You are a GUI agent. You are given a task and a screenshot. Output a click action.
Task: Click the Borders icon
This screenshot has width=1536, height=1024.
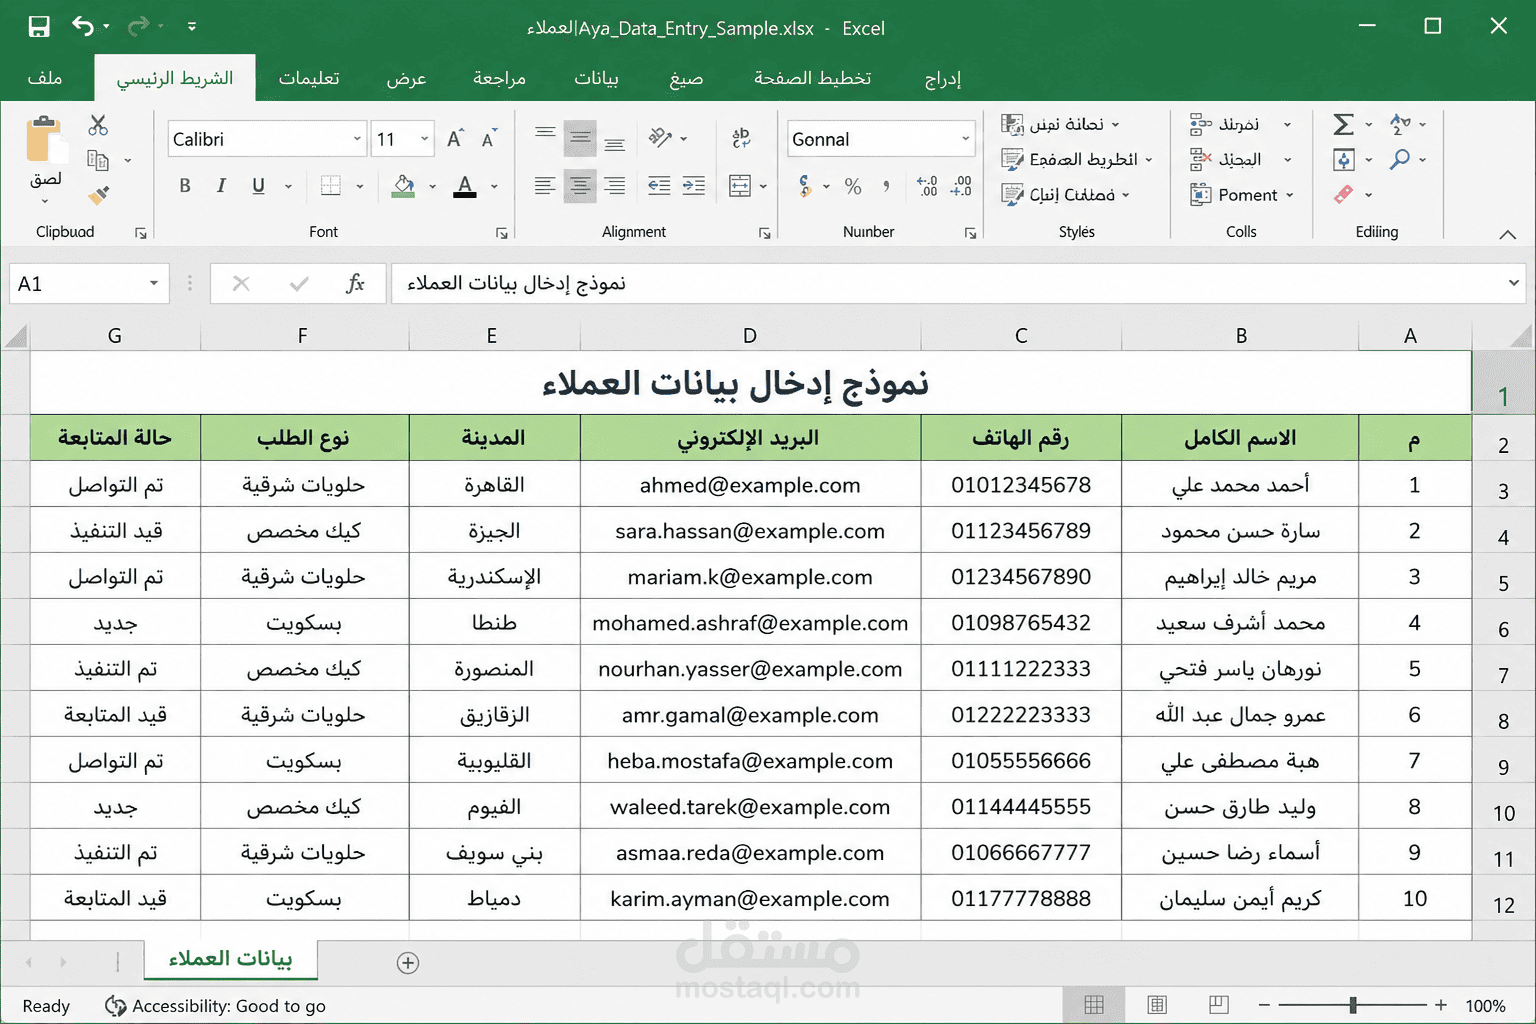(331, 186)
